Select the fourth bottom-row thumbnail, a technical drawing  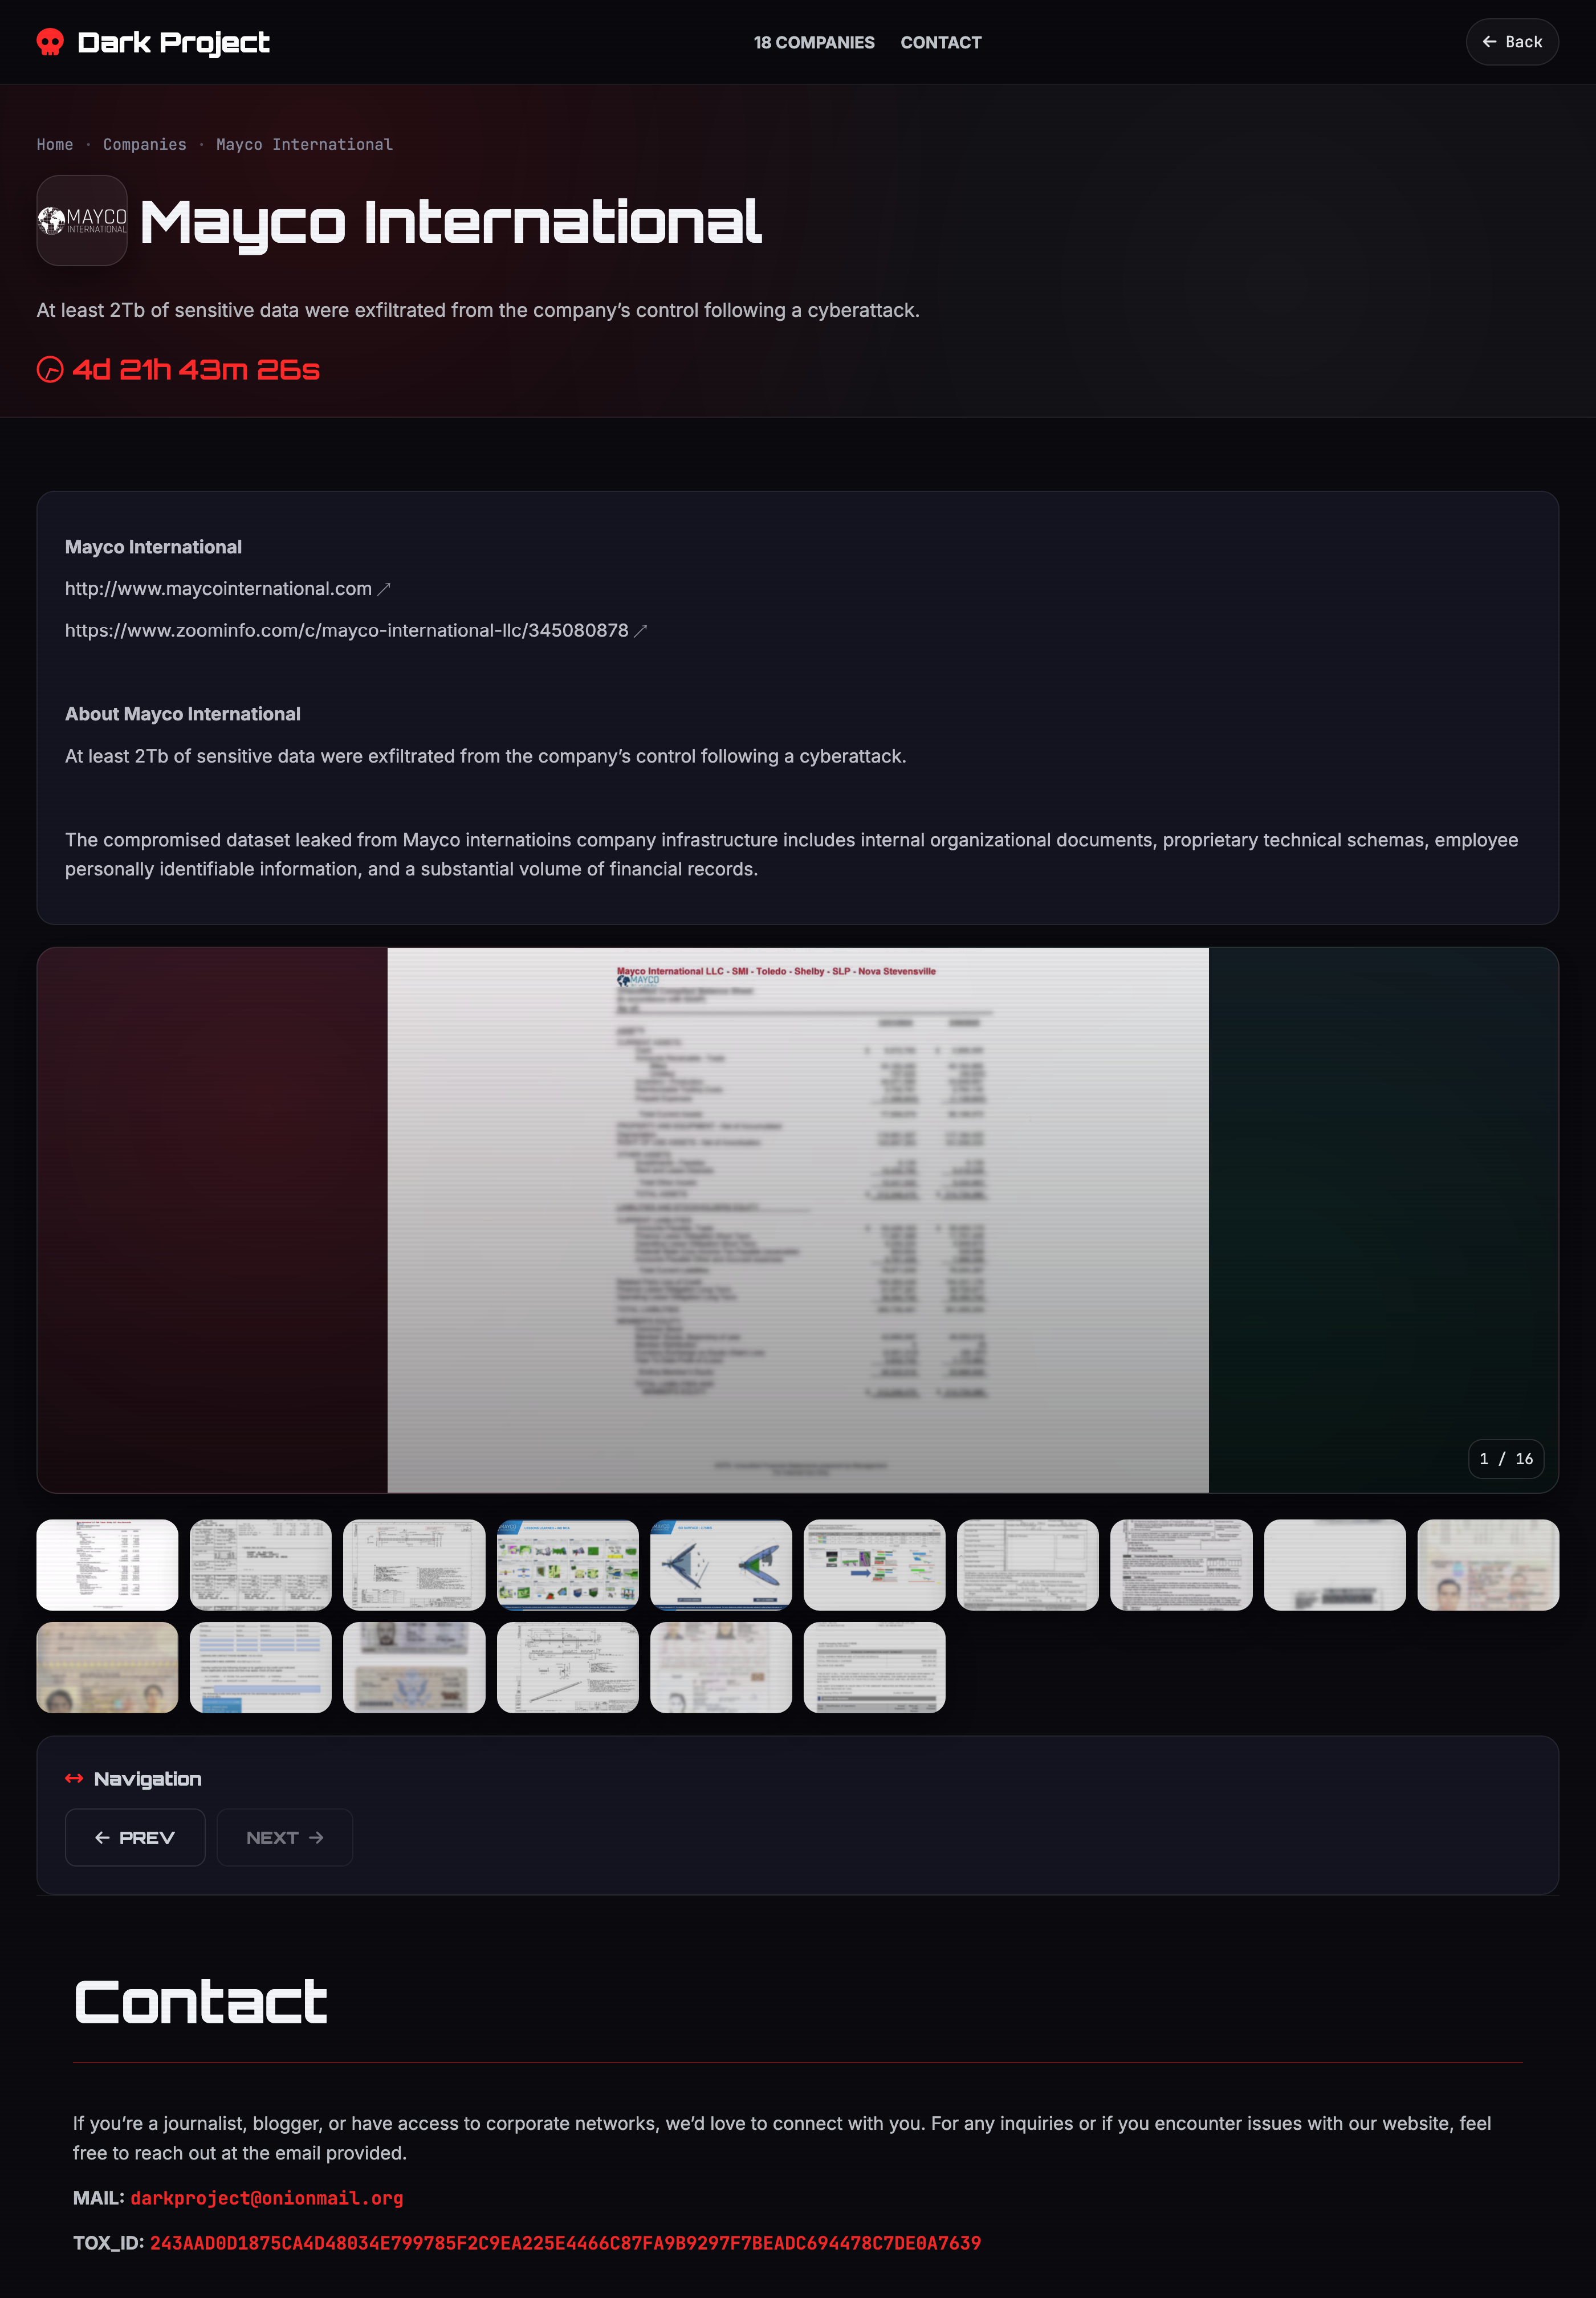(568, 1668)
